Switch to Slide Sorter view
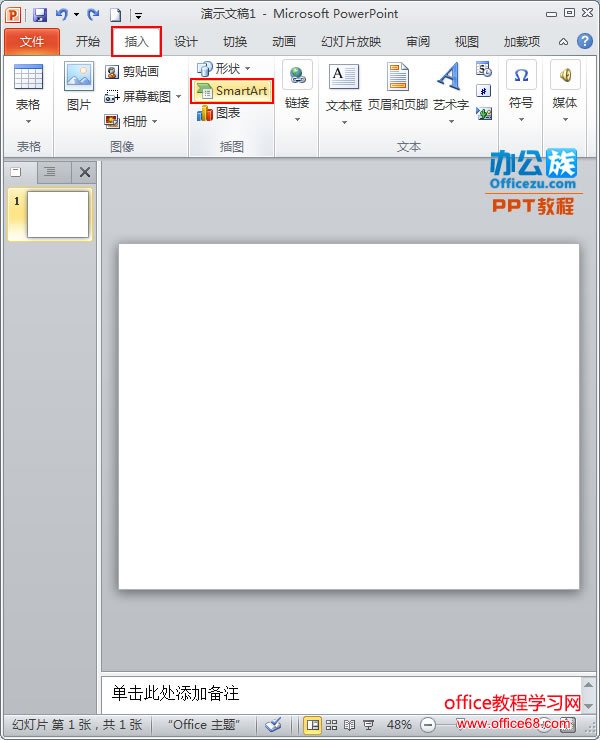Image resolution: width=600 pixels, height=740 pixels. tap(332, 724)
